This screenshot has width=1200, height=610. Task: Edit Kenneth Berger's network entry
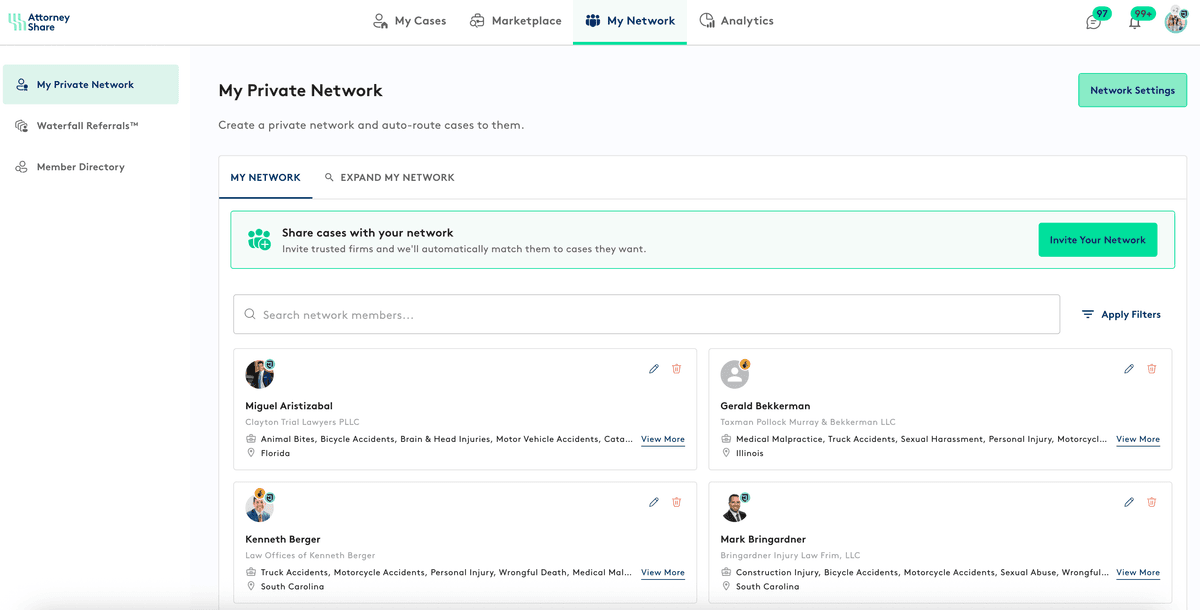(654, 502)
